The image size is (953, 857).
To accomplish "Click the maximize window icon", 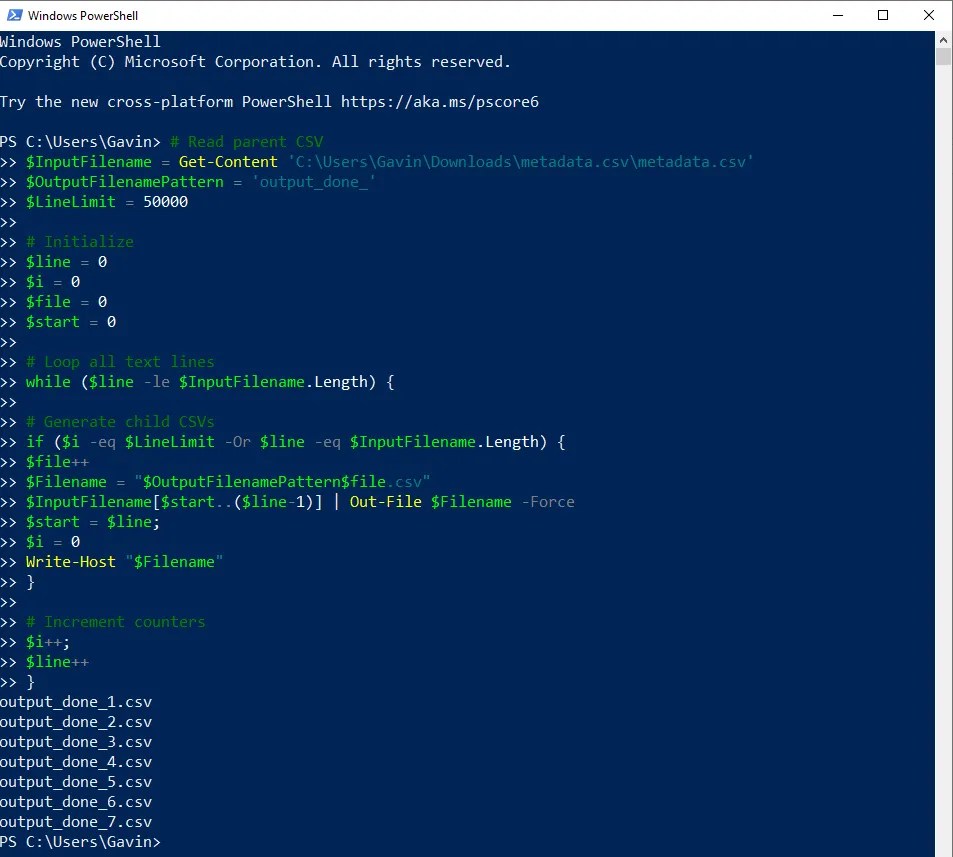I will (x=883, y=15).
